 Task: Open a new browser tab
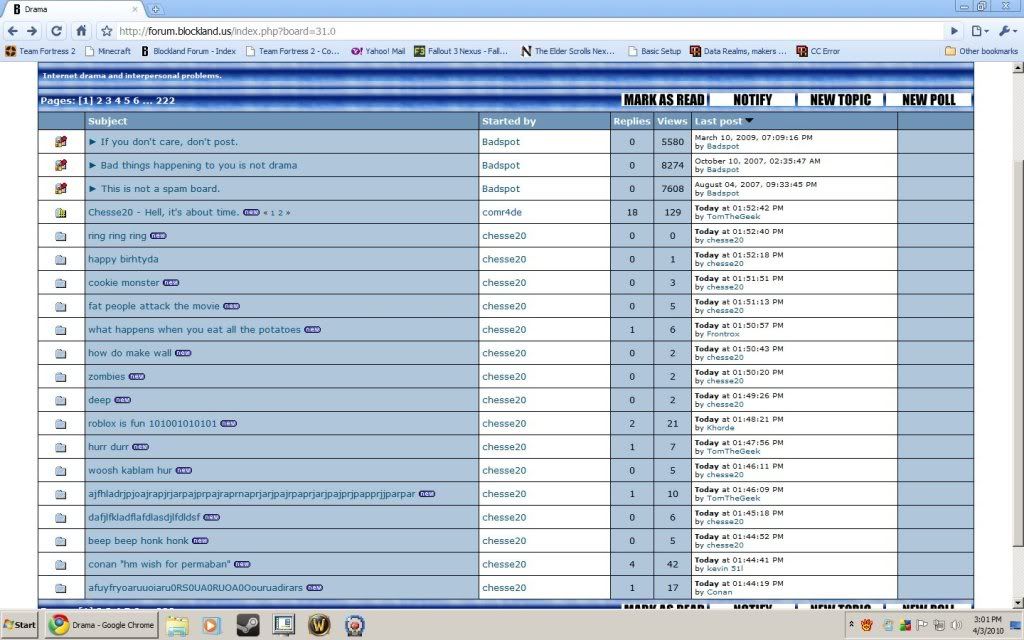point(156,9)
